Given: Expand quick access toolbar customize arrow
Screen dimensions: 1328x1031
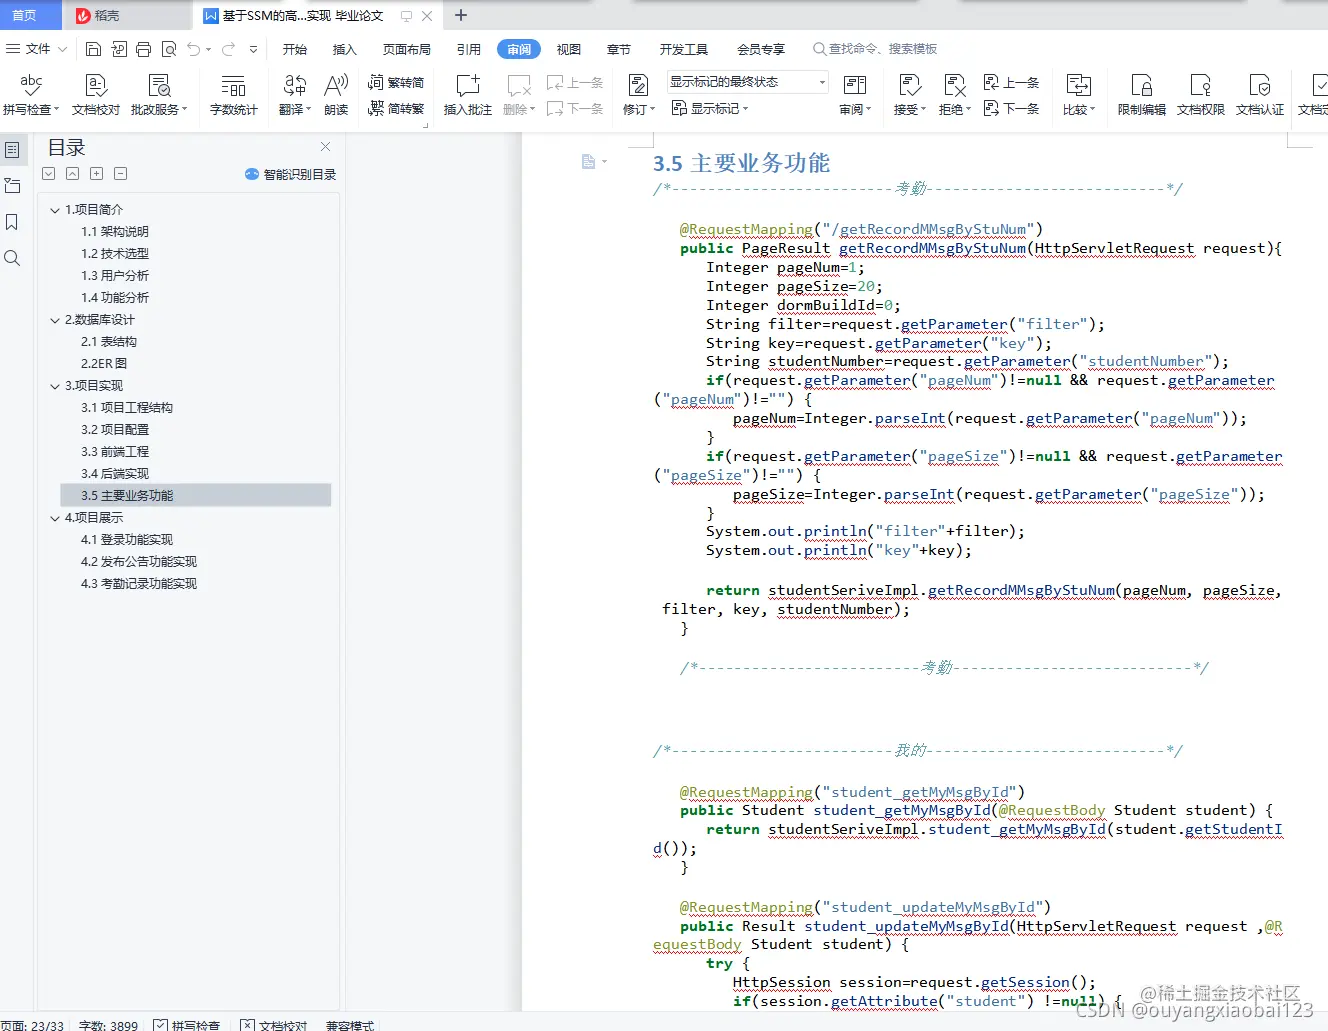Looking at the screenshot, I should (x=253, y=49).
